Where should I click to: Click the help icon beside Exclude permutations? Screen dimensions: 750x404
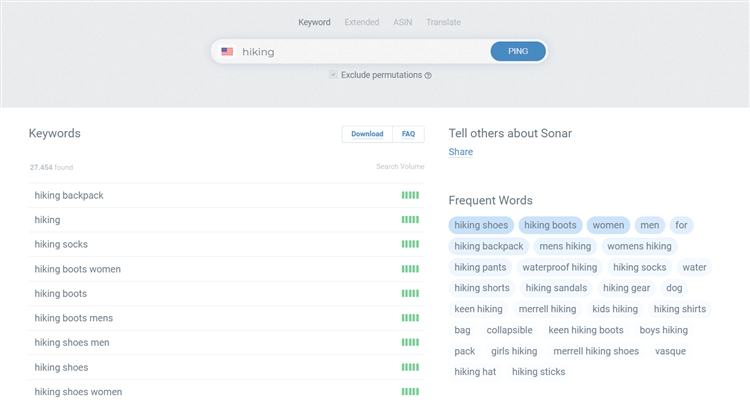click(428, 75)
